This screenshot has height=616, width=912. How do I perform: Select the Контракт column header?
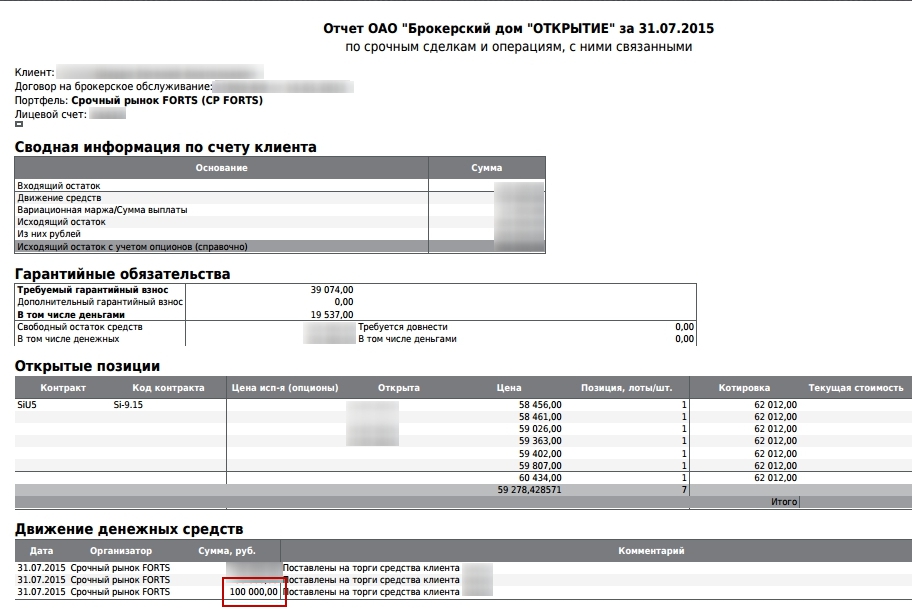point(63,388)
